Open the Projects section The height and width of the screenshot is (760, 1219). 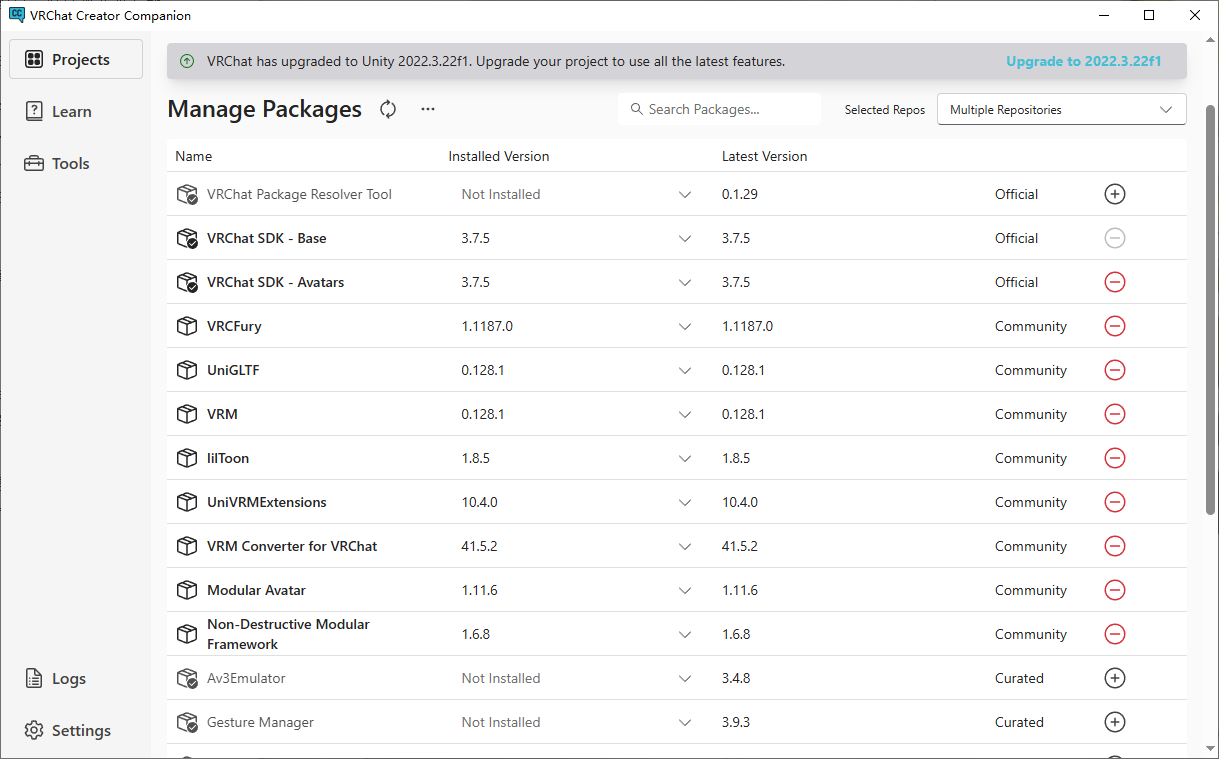(76, 59)
